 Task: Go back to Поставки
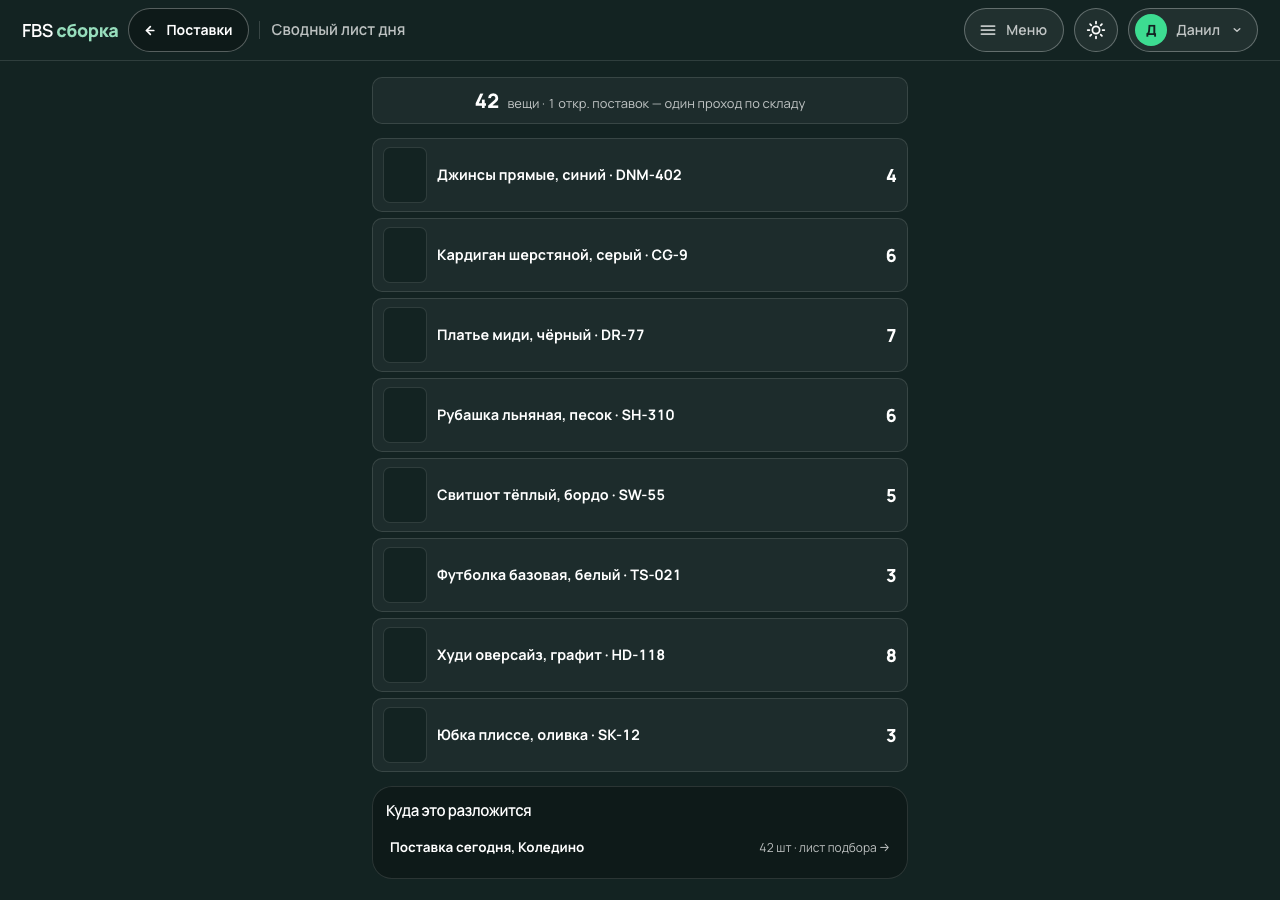pyautogui.click(x=188, y=30)
